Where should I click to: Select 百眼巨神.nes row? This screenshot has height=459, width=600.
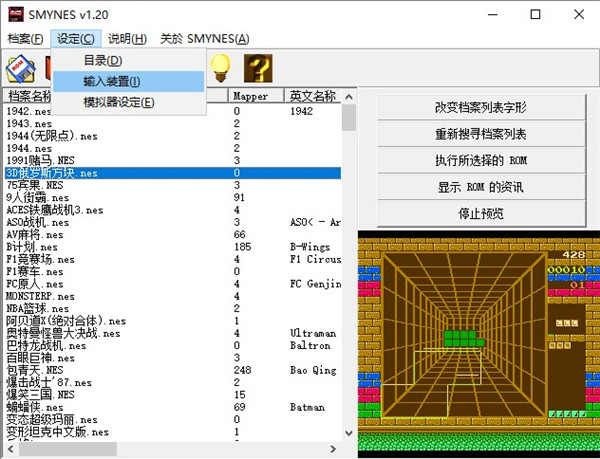tap(173, 358)
